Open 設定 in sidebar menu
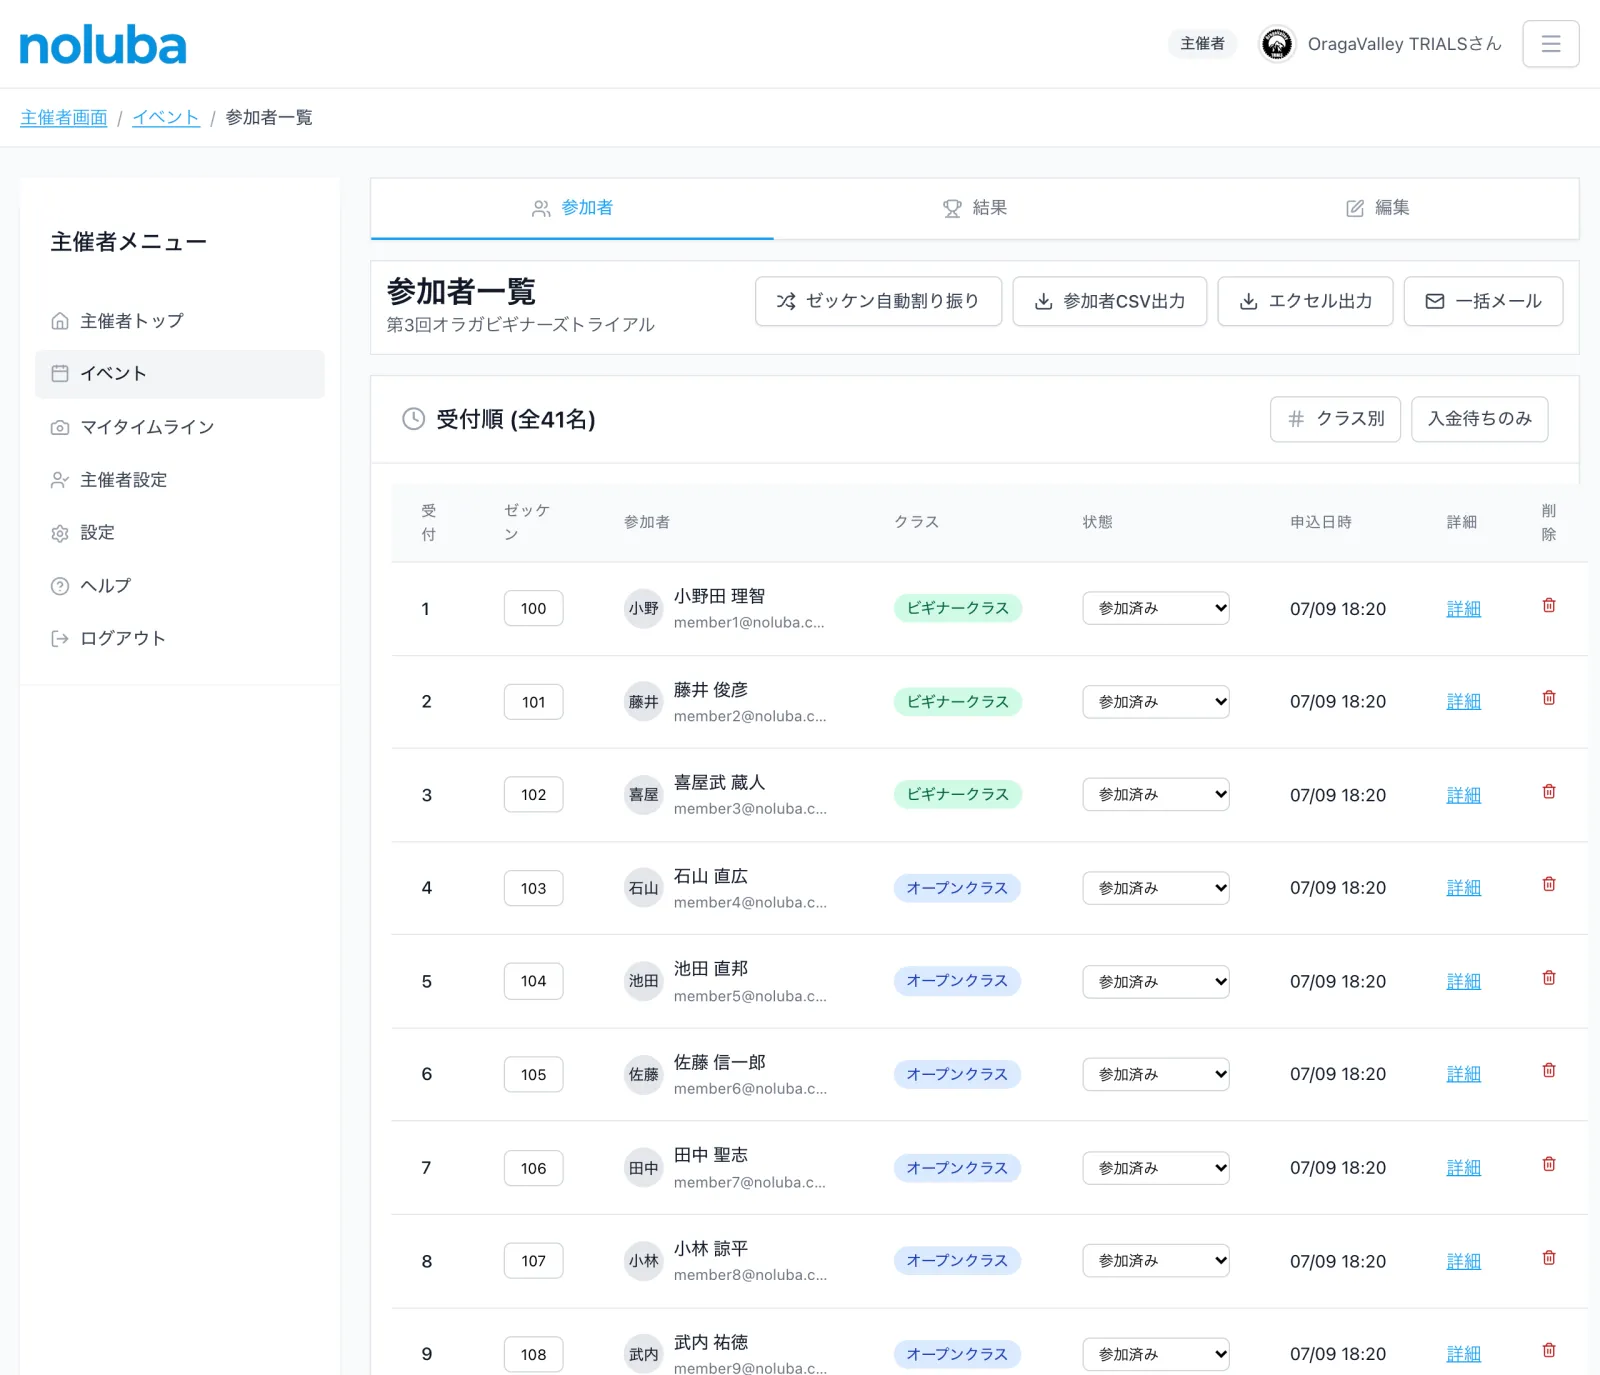Viewport: 1600px width, 1375px height. point(180,533)
